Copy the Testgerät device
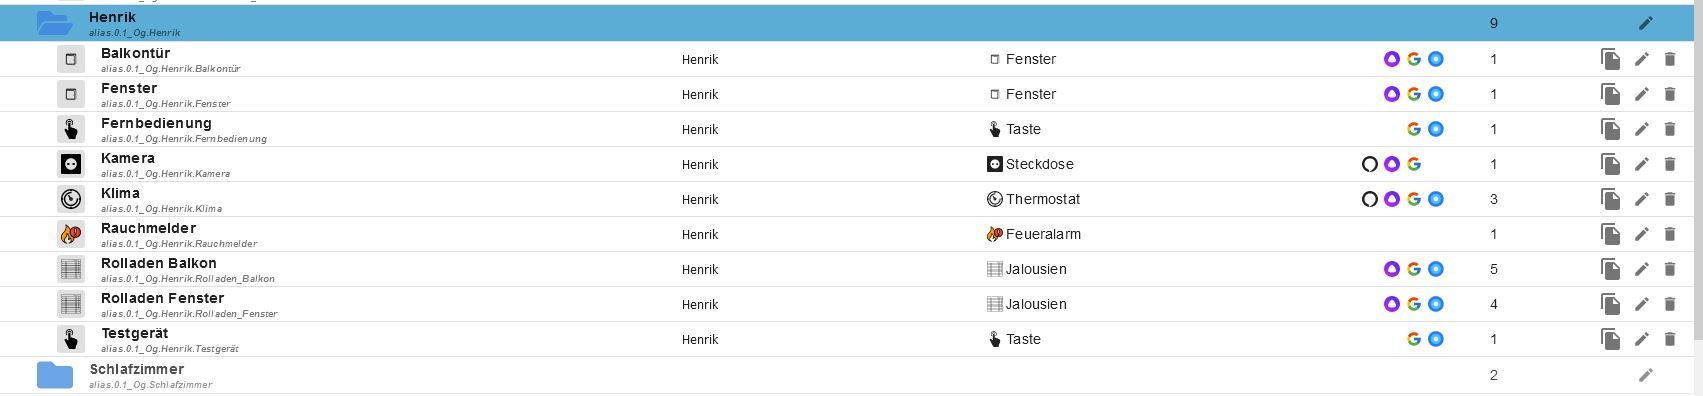The height and width of the screenshot is (396, 1703). point(1610,340)
